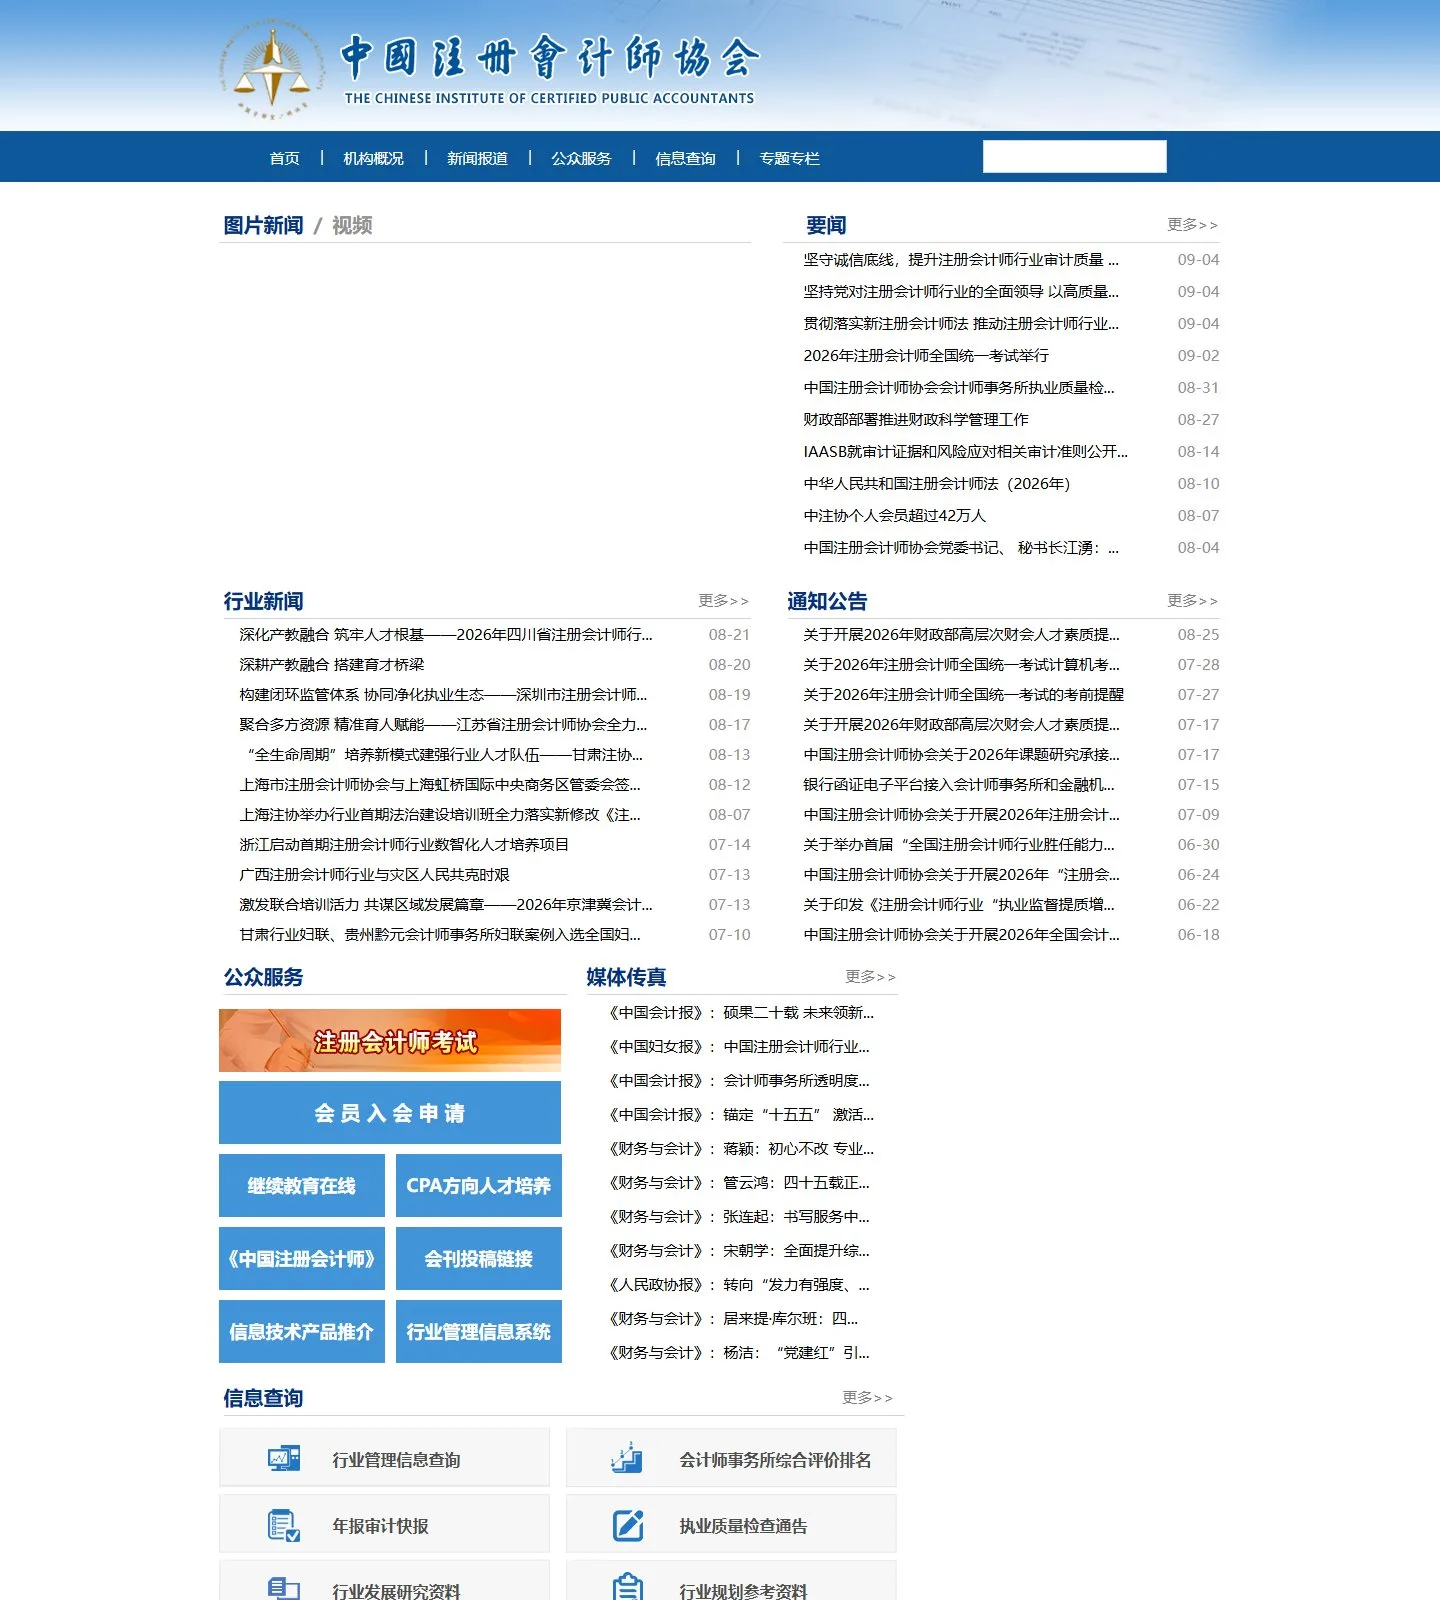Click the 行业管理信息查询 computer icon
This screenshot has height=1600, width=1440.
[284, 1459]
